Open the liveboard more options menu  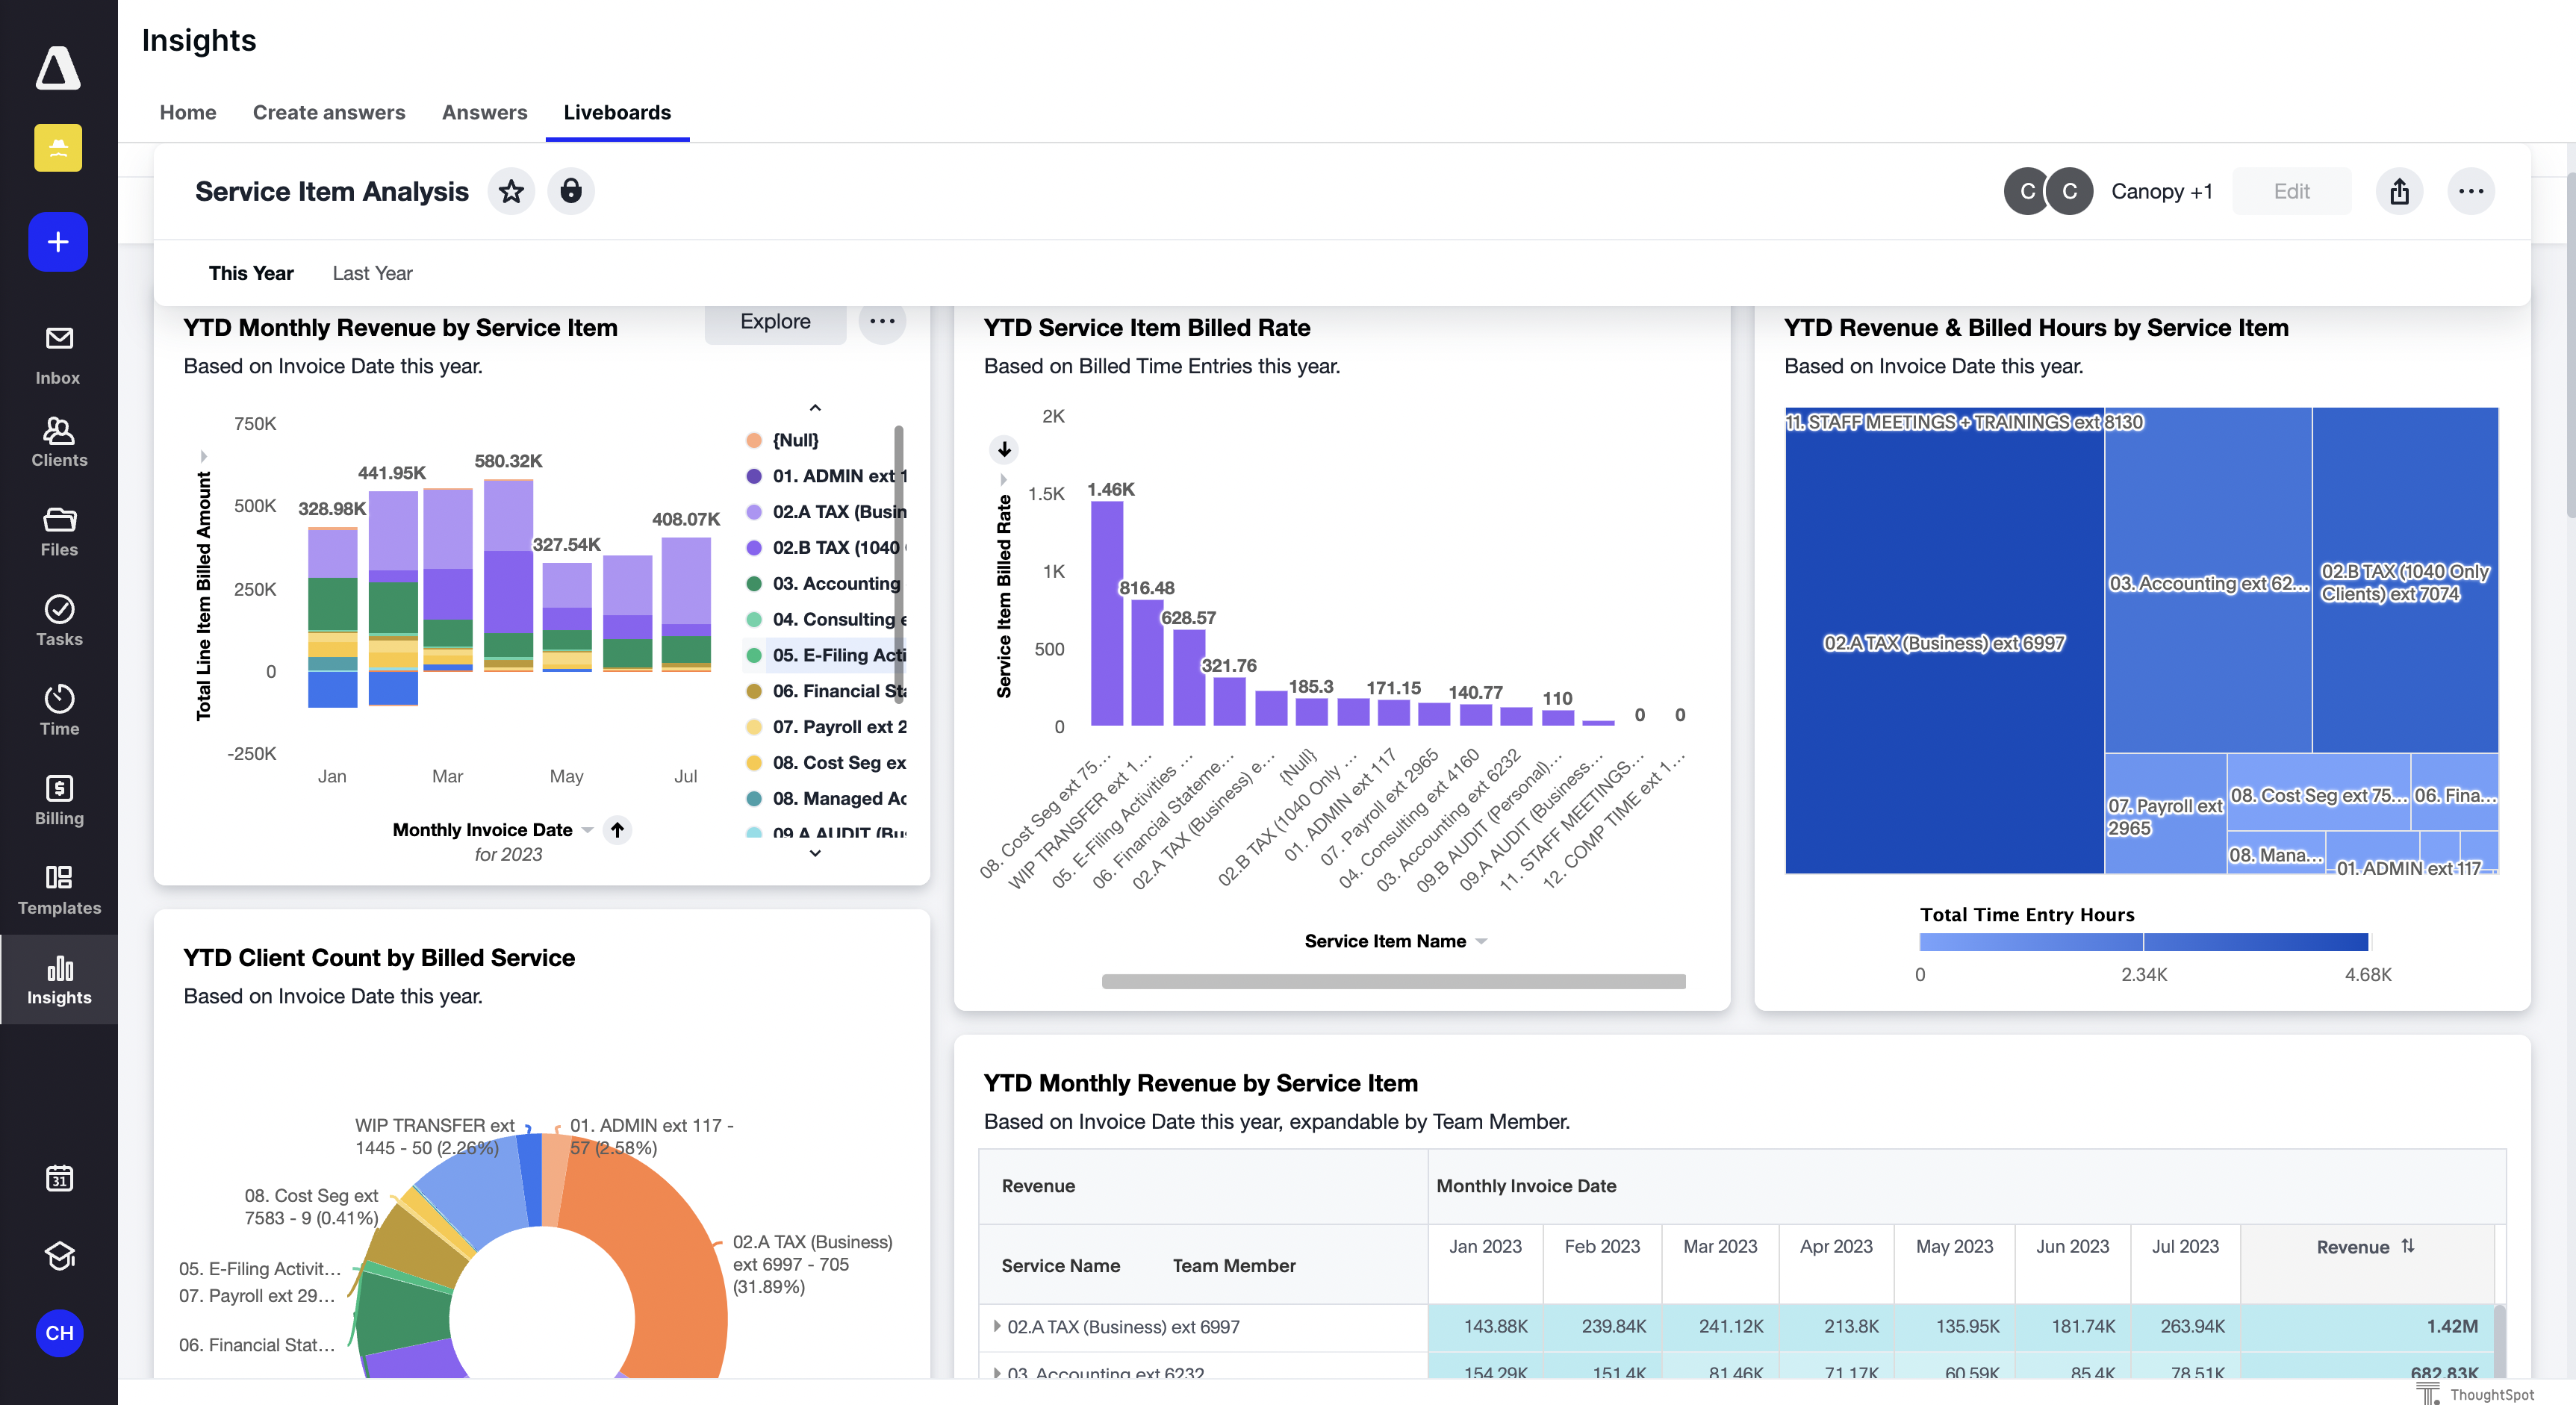(2470, 191)
